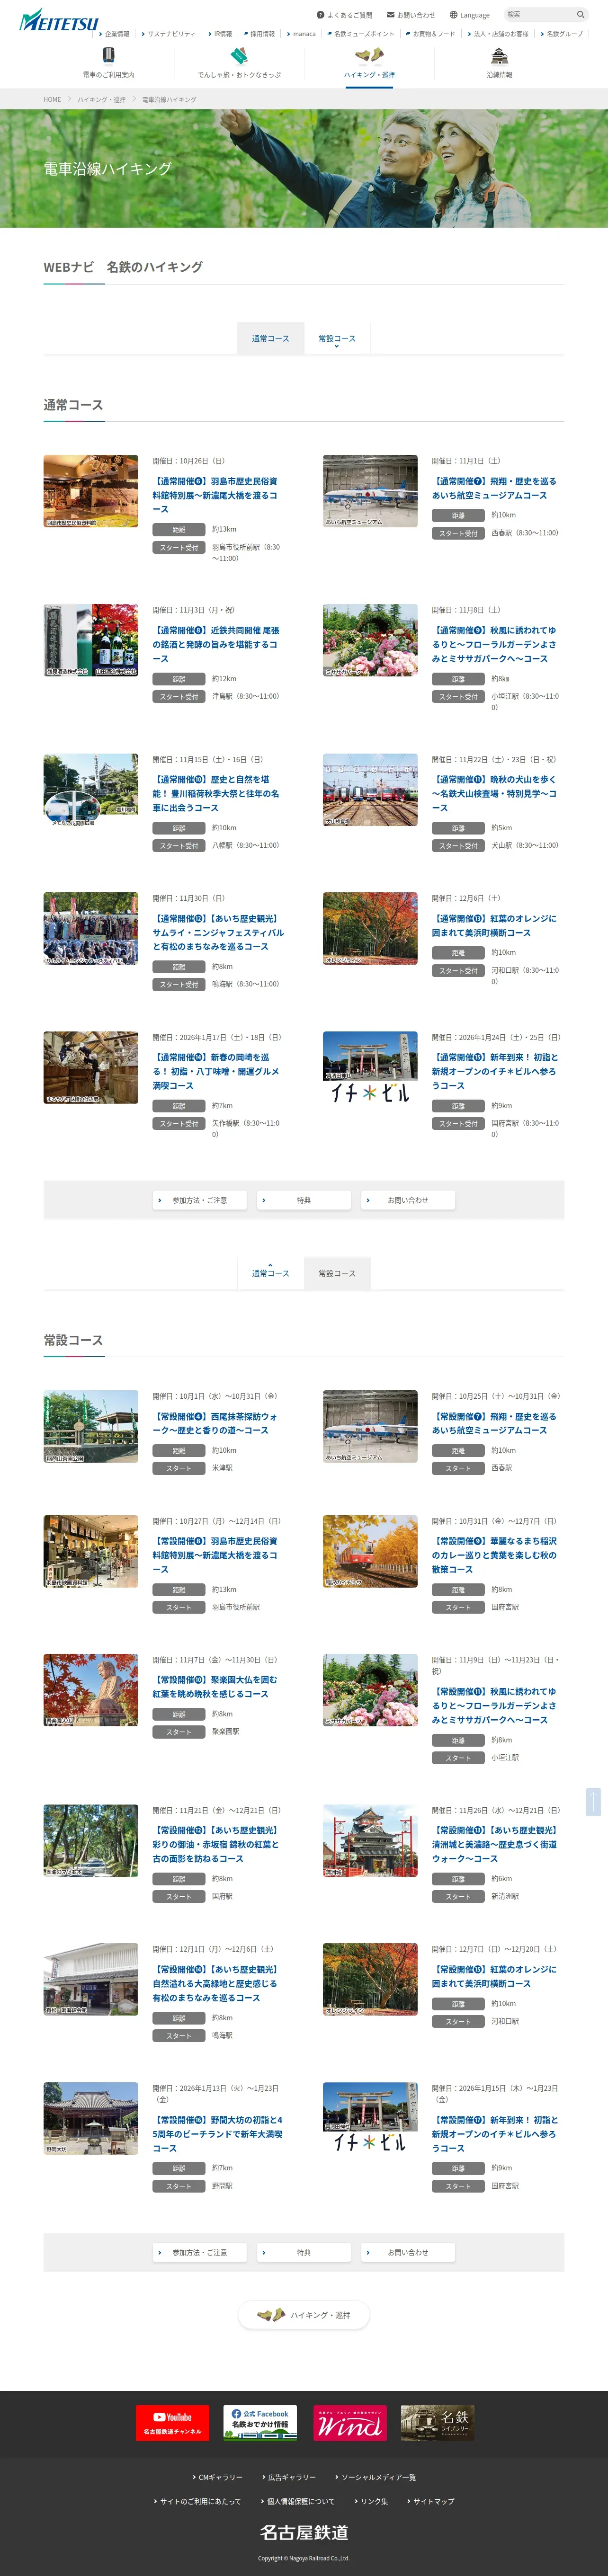The height and width of the screenshot is (2576, 608).
Task: Go to HOME breadcrumb
Action: coord(52,100)
